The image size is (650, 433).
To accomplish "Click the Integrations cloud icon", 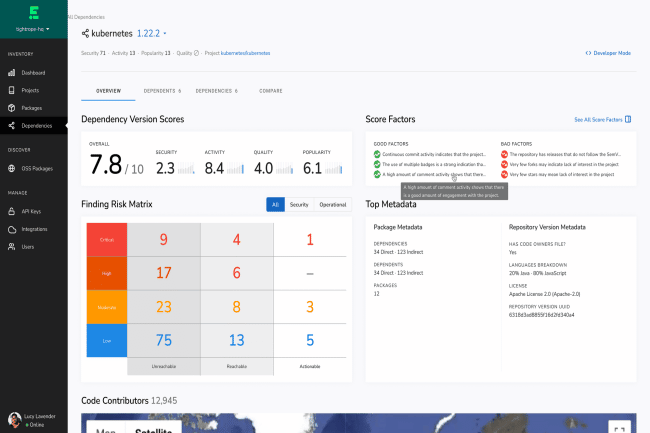I will [x=12, y=229].
